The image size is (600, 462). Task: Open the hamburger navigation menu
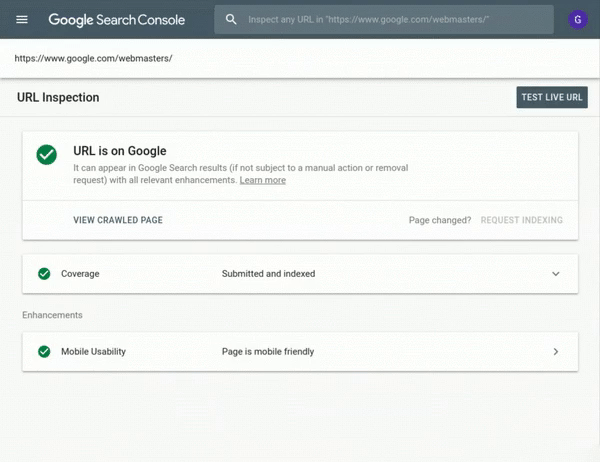point(22,19)
